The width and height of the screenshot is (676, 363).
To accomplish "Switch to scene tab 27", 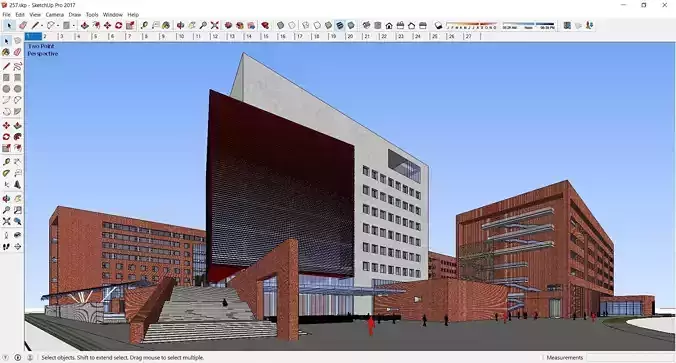I will pos(472,37).
